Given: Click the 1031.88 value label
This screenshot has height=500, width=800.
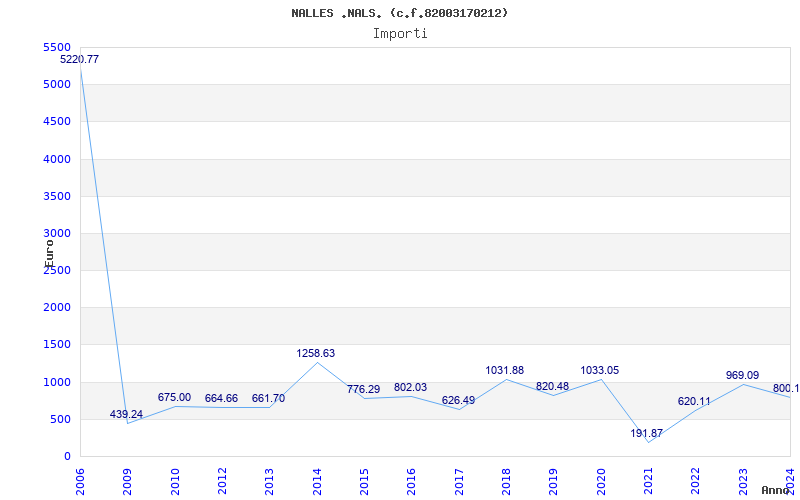Looking at the screenshot, I should click(505, 370).
